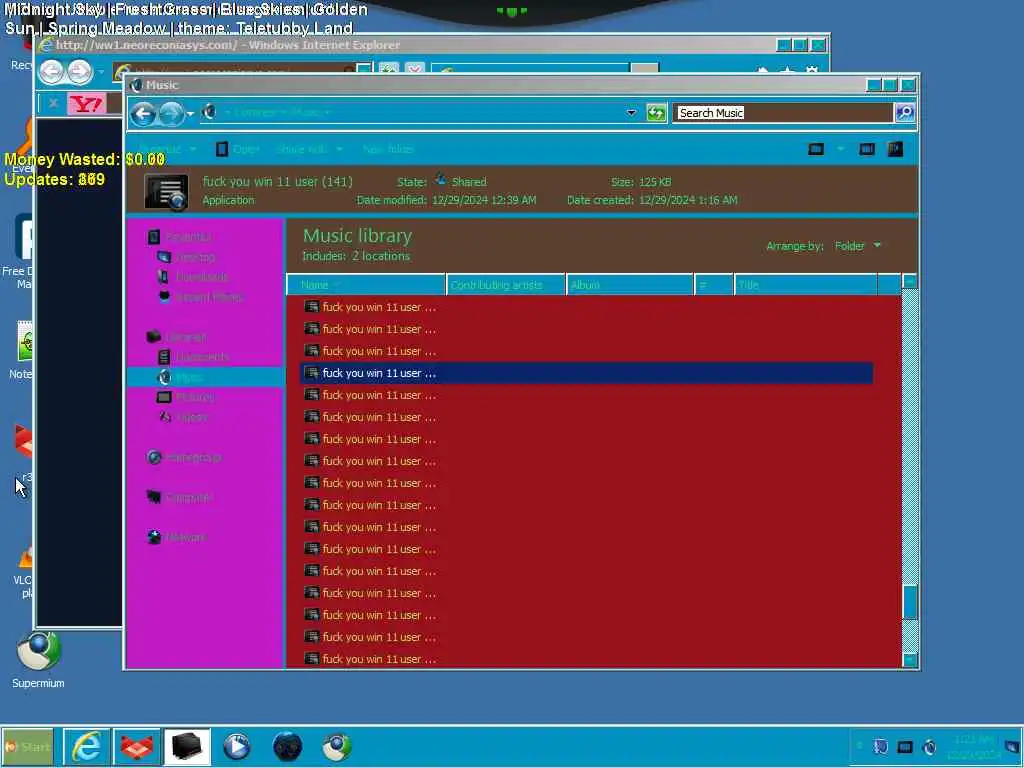Click the file list scroll down arrow
Viewport: 1024px width, 768px height.
(x=909, y=660)
